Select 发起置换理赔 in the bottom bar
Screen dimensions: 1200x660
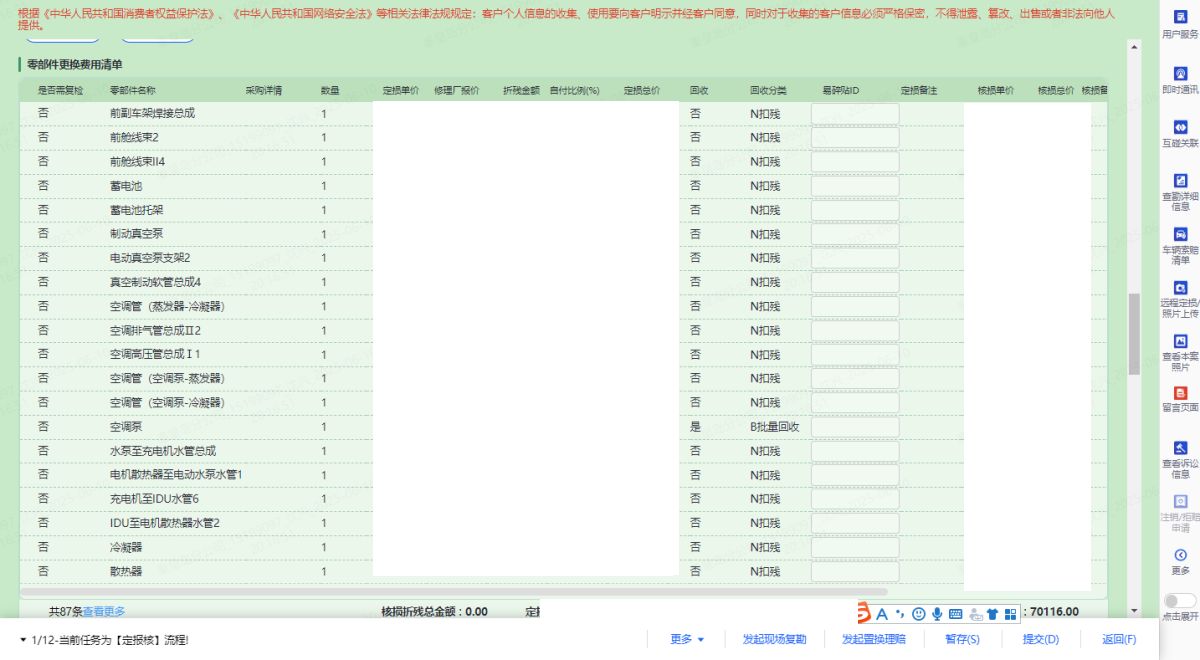point(873,640)
